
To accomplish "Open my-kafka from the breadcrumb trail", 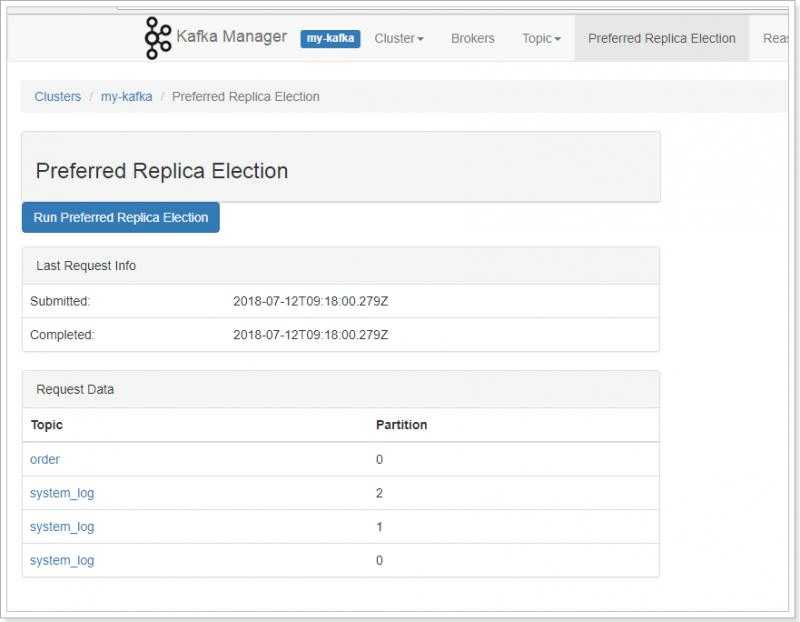I will [127, 97].
